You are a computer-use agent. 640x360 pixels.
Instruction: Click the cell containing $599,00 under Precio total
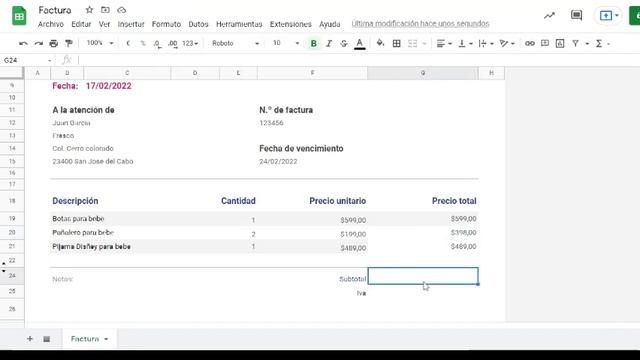coord(422,219)
